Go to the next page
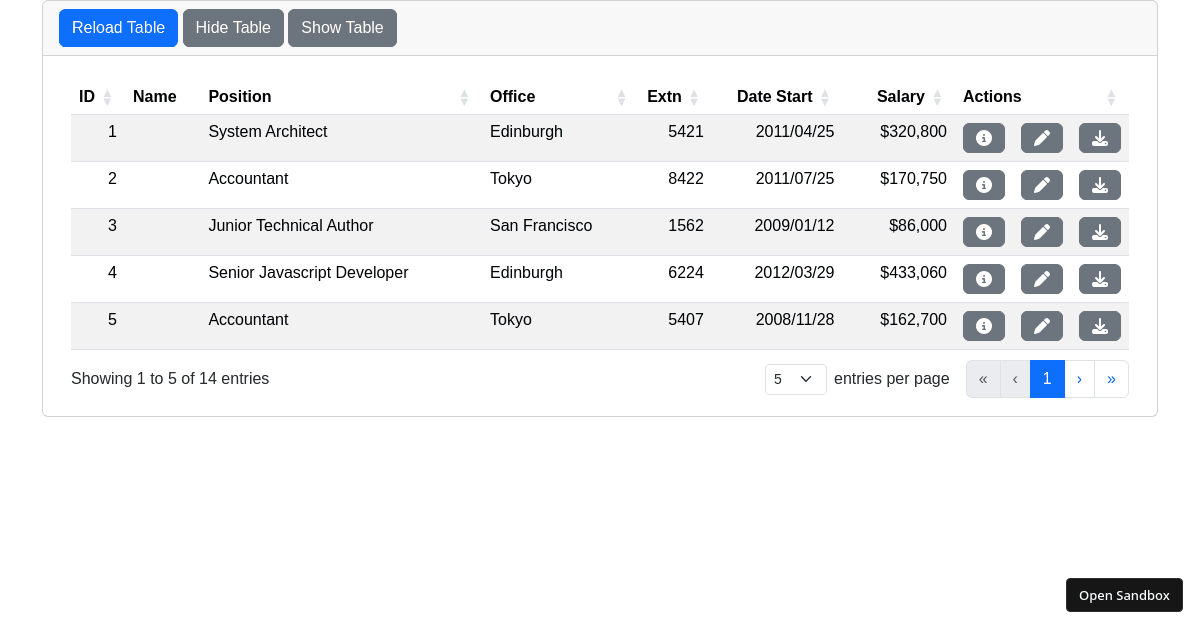Screen dimensions: 1200x630 tap(1079, 379)
